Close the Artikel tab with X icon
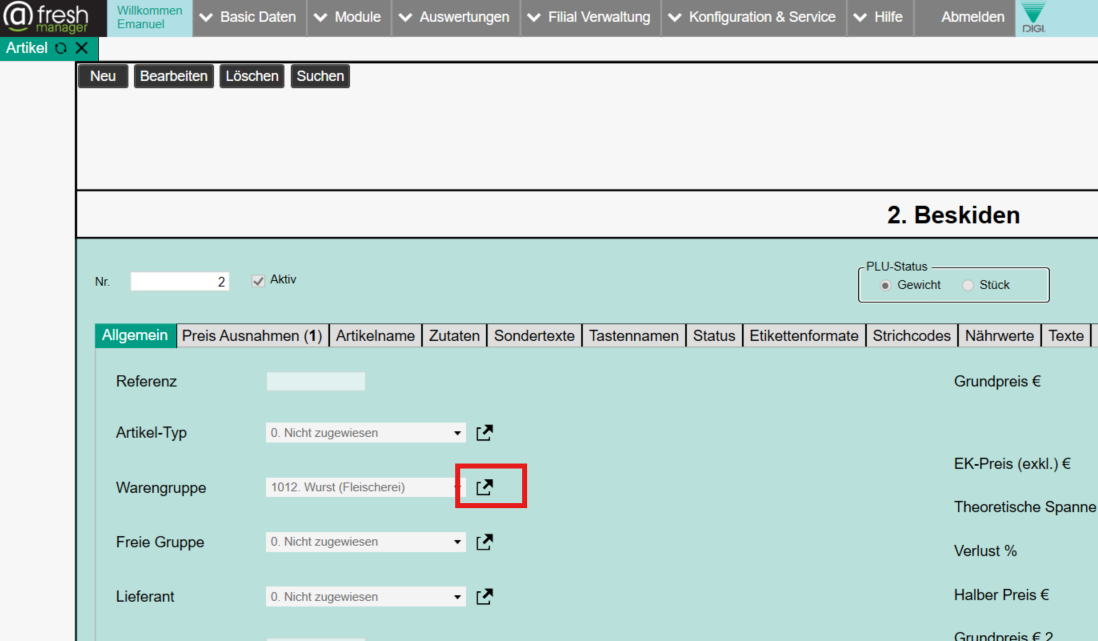The height and width of the screenshot is (641, 1098). point(82,48)
